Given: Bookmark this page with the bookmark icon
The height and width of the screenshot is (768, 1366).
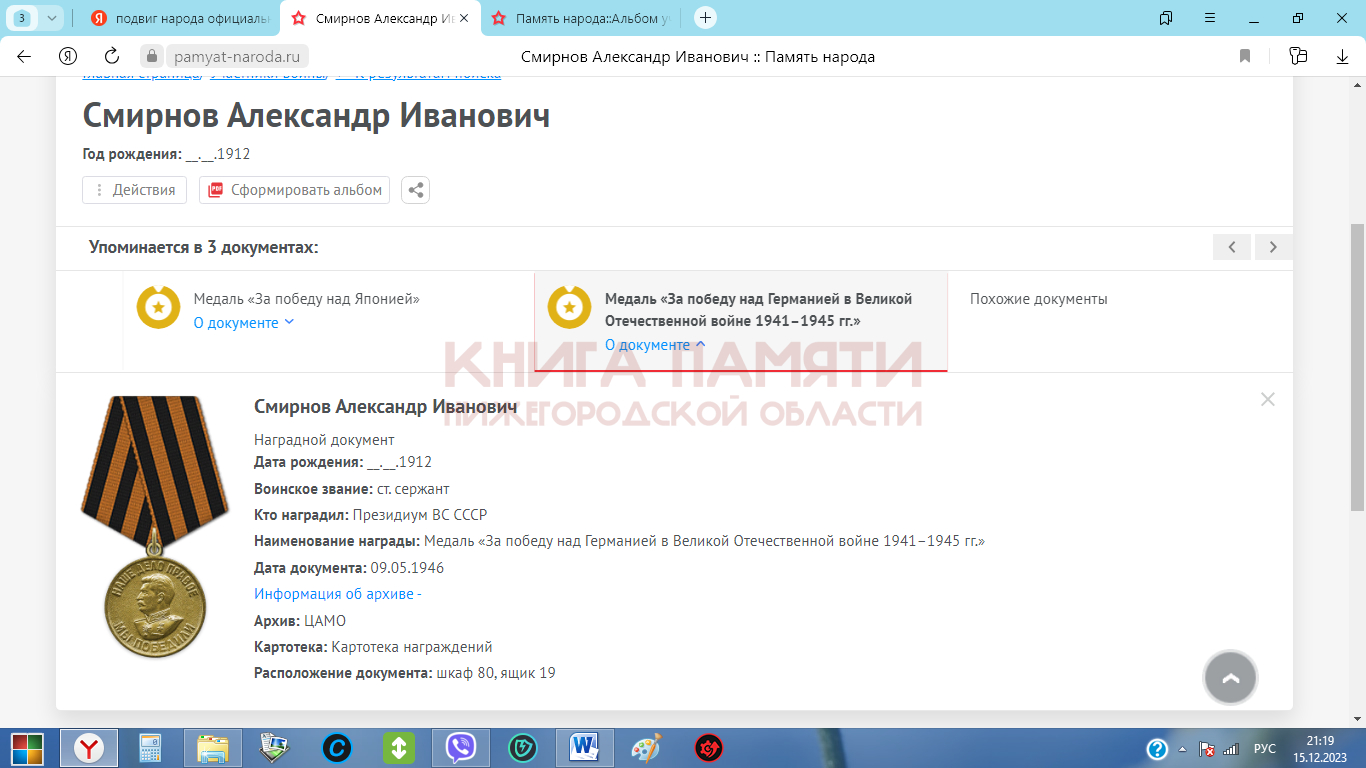Looking at the screenshot, I should (x=1245, y=57).
